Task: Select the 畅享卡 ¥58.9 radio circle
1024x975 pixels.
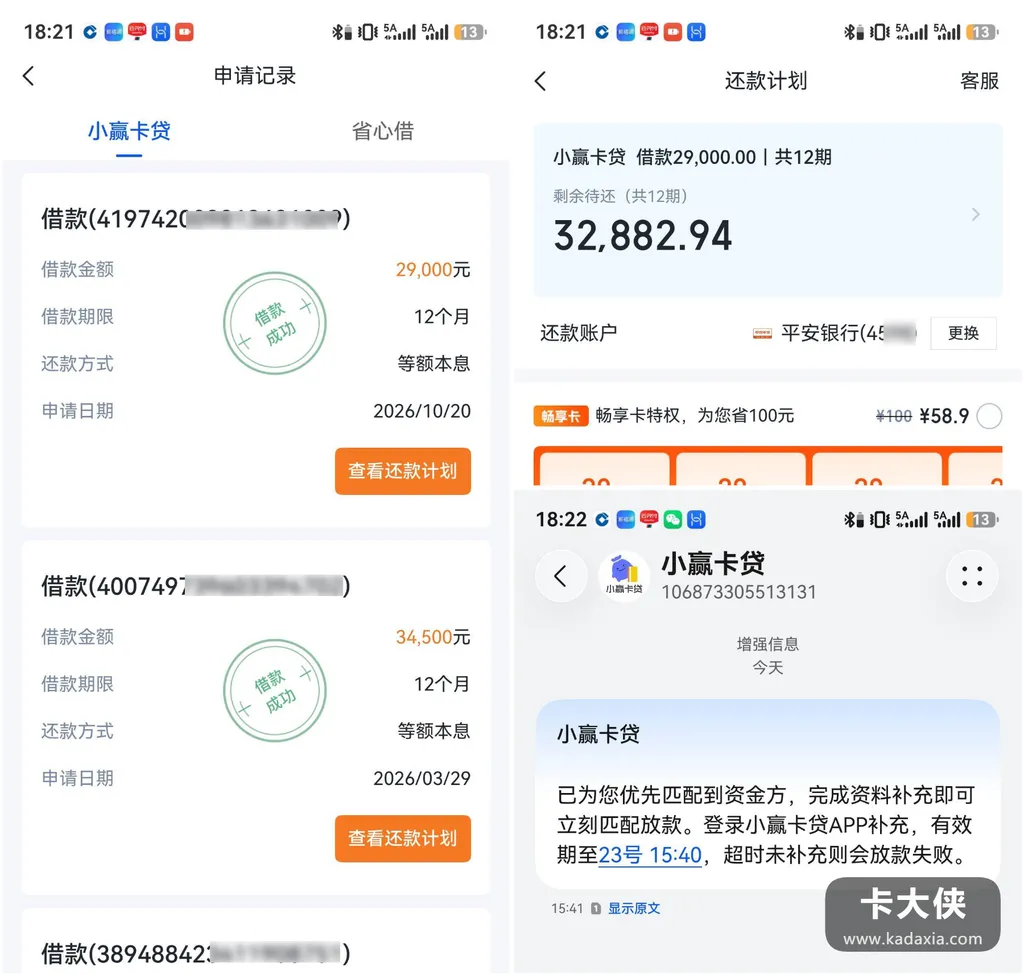Action: pyautogui.click(x=989, y=416)
